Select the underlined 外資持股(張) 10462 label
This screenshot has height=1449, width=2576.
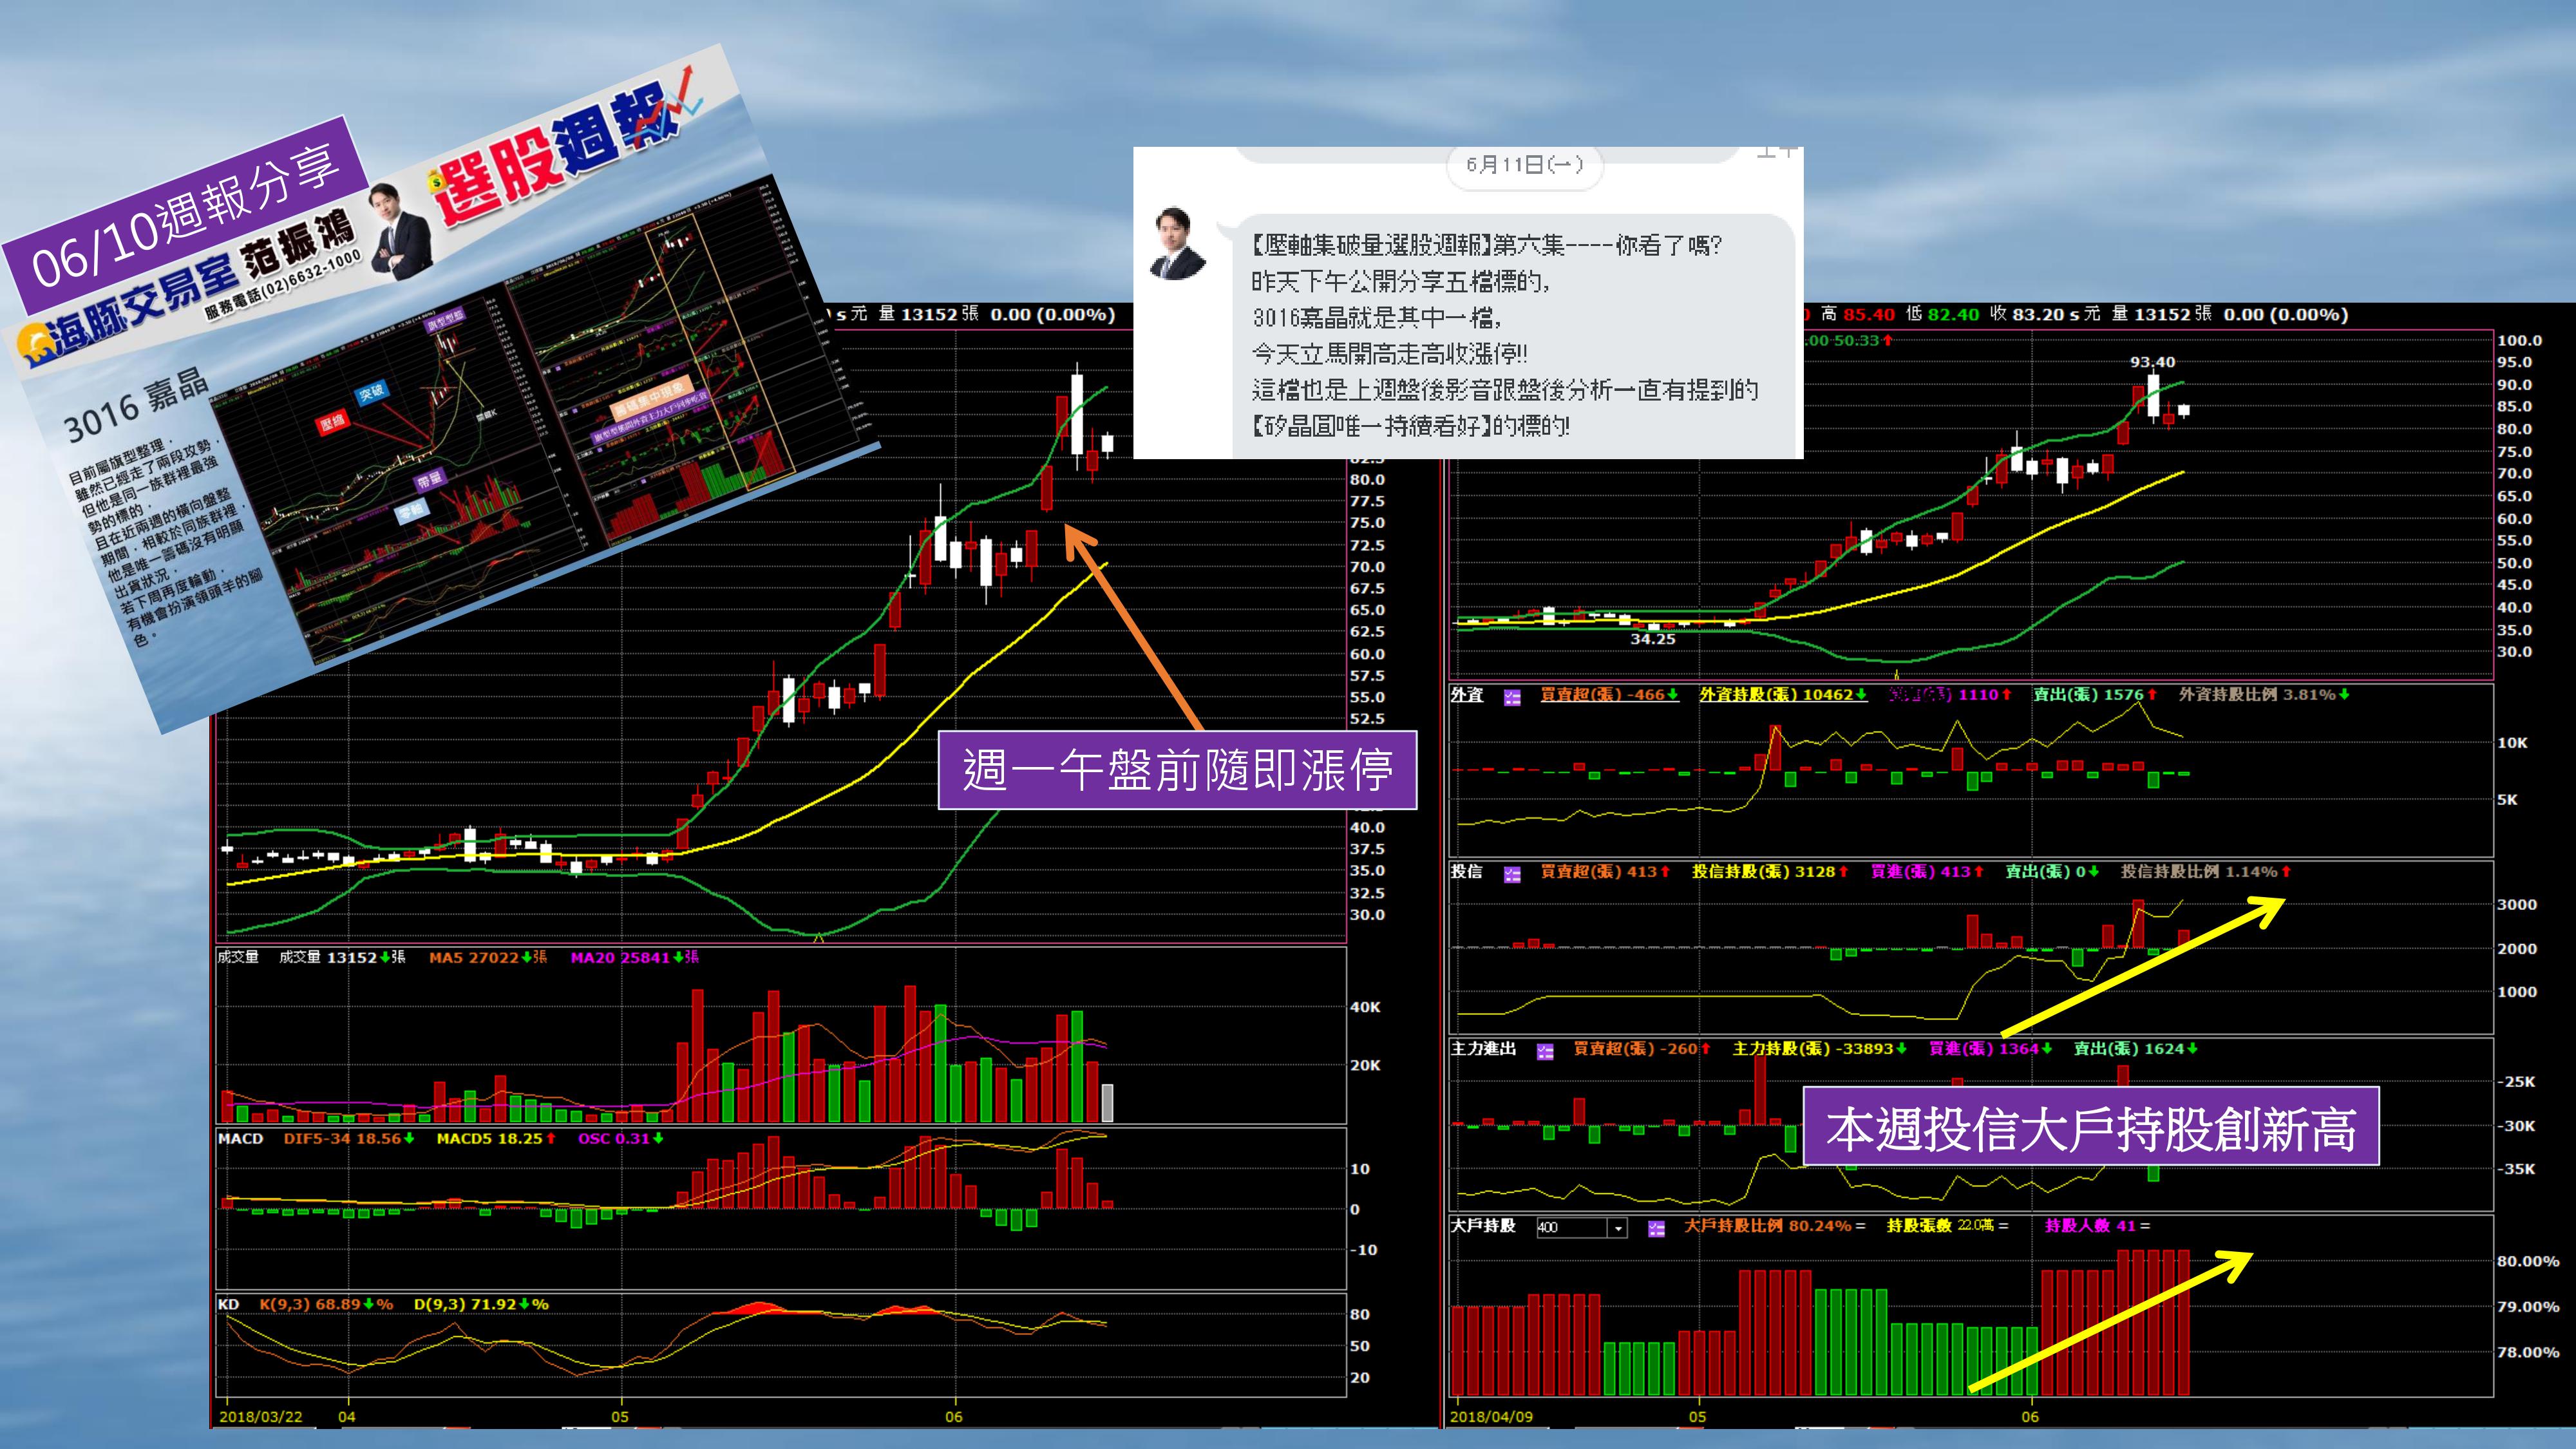1783,695
